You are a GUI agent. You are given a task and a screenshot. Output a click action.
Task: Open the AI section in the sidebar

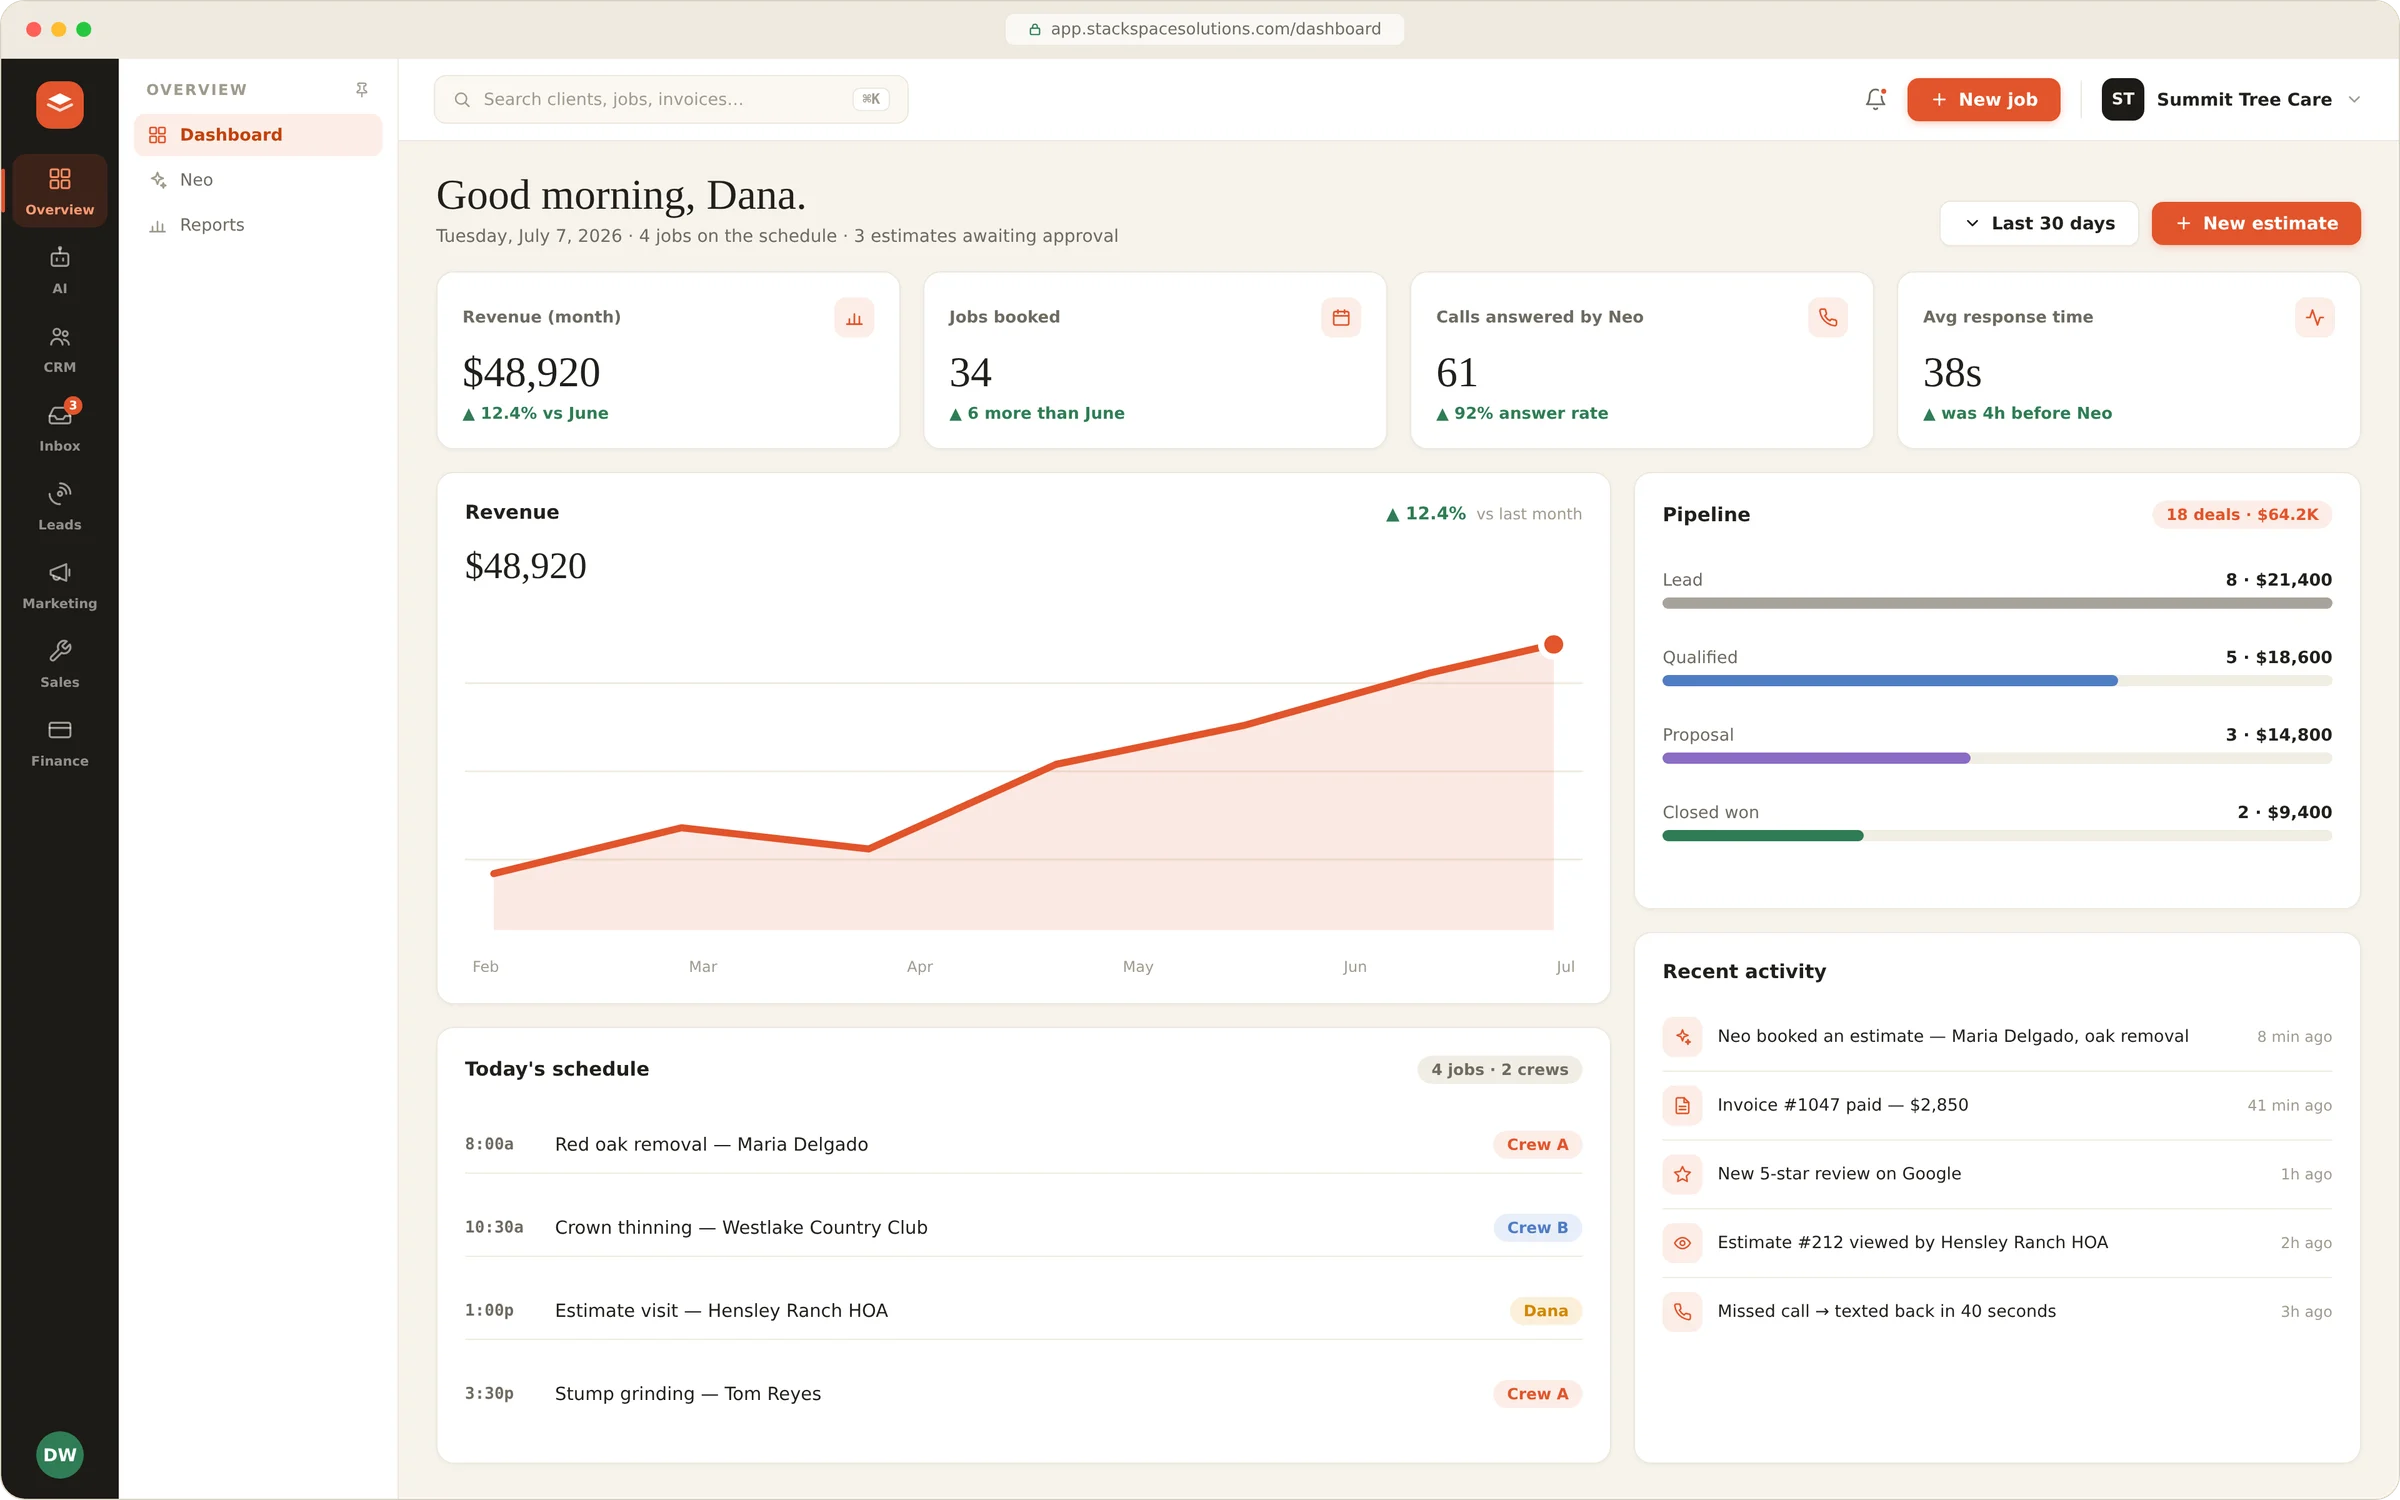60,270
